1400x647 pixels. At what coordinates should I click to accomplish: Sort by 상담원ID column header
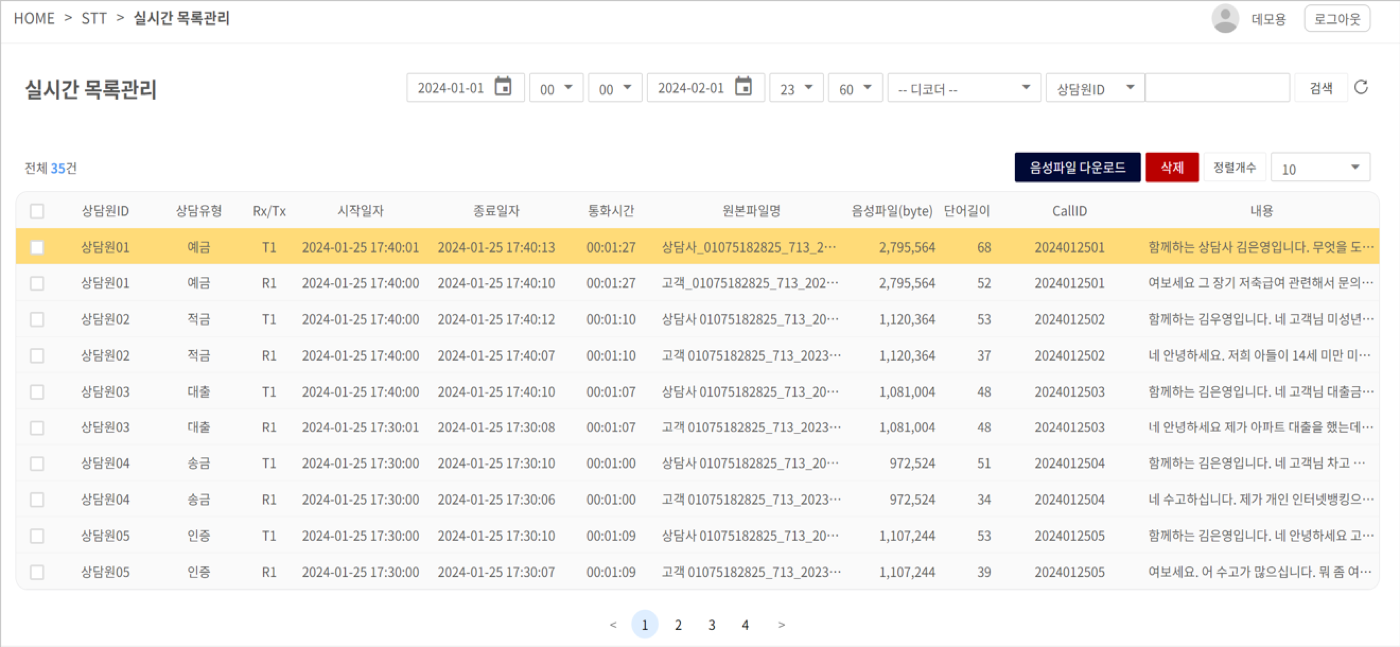click(105, 211)
